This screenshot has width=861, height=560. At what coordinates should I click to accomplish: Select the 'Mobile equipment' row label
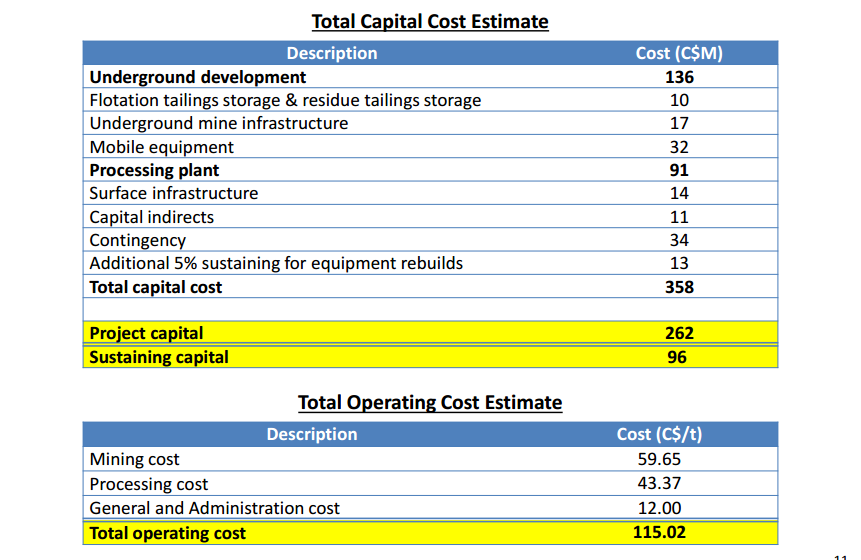pyautogui.click(x=161, y=147)
